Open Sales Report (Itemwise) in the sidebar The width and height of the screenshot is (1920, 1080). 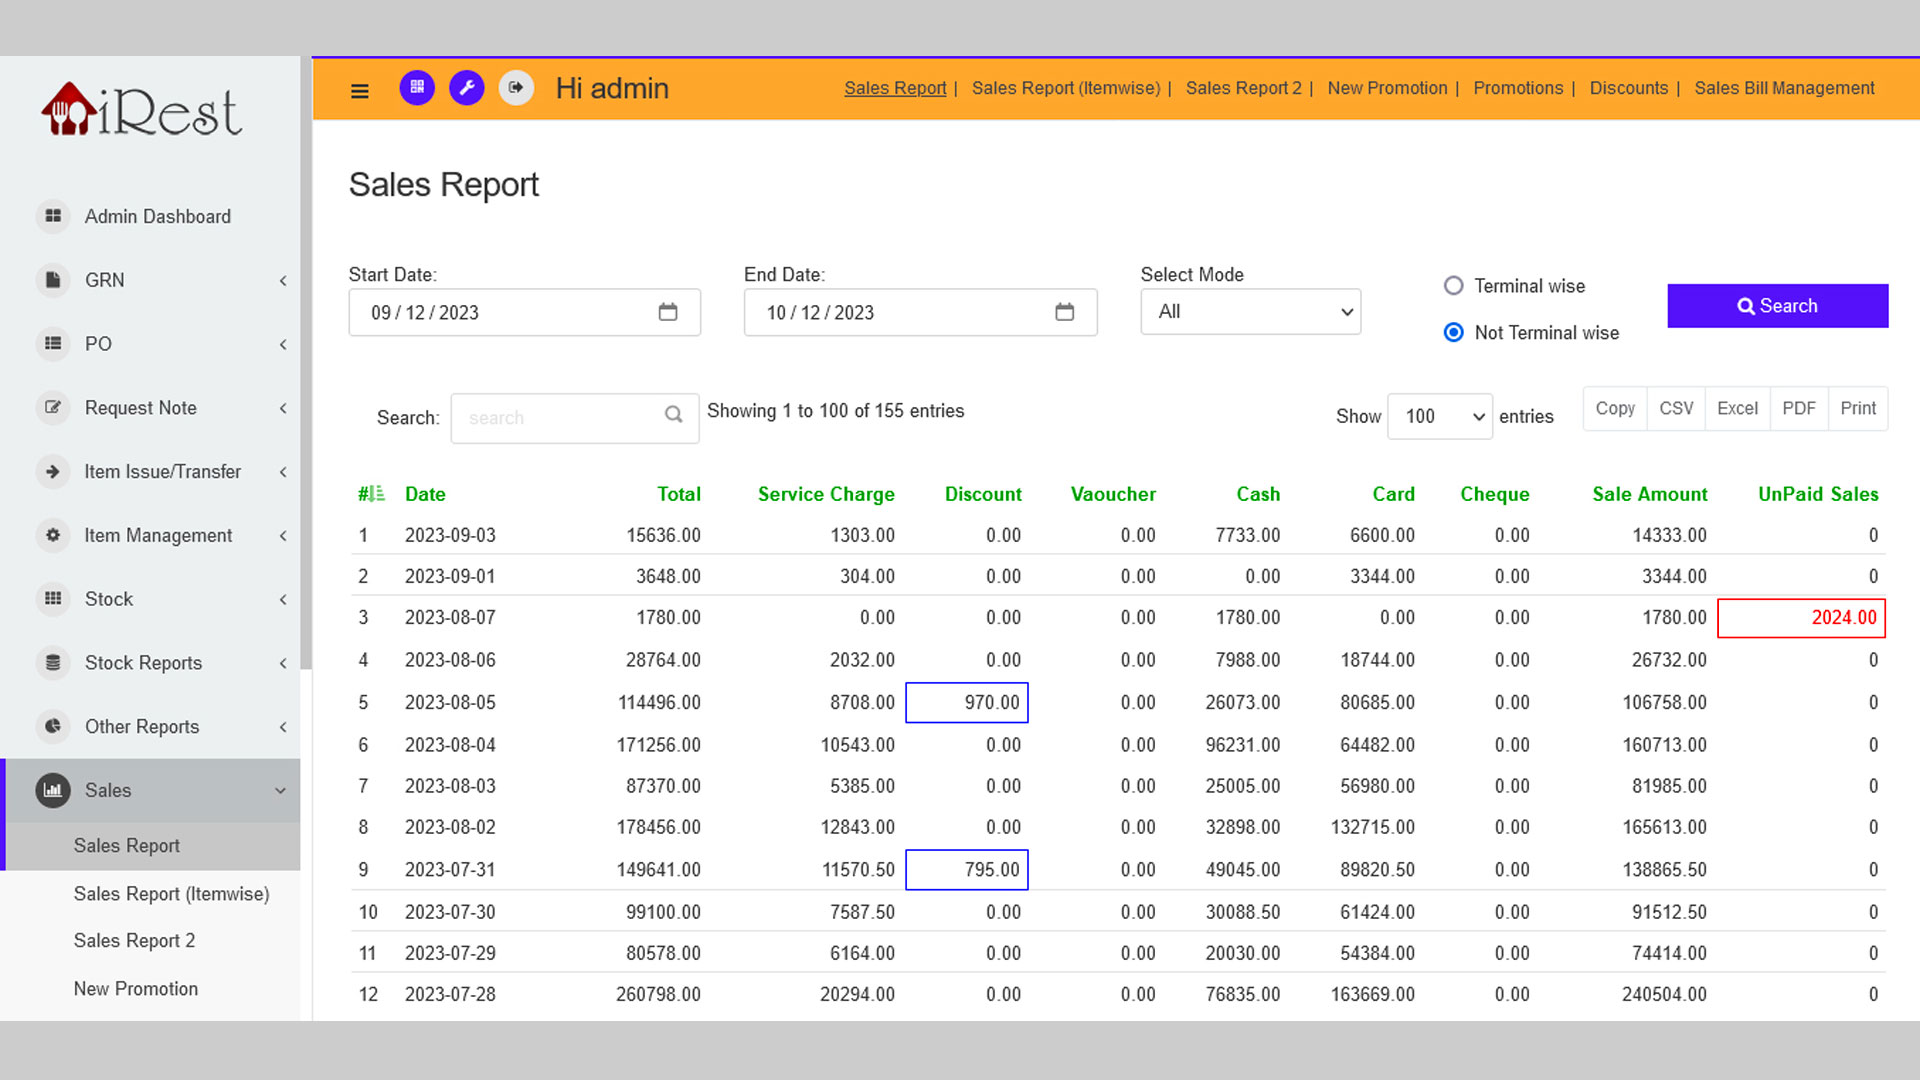(x=171, y=894)
